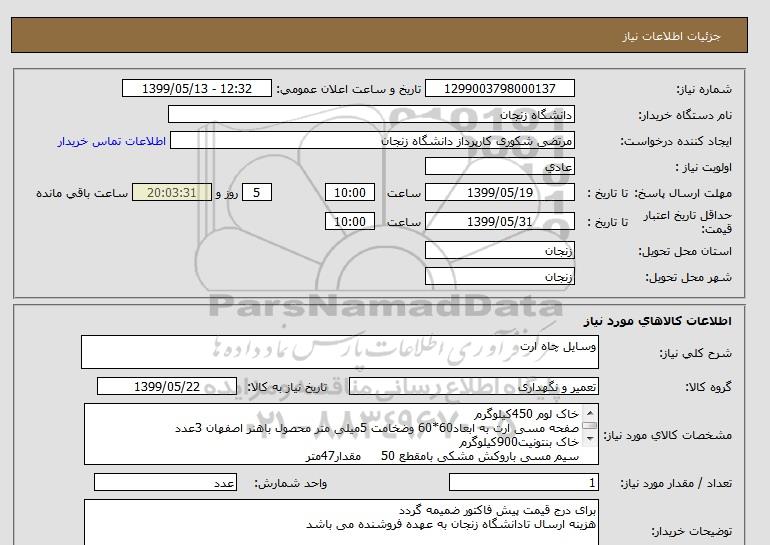770x545 pixels.
Task: Click the scroll up arrow in goods specifications
Action: coord(590,413)
